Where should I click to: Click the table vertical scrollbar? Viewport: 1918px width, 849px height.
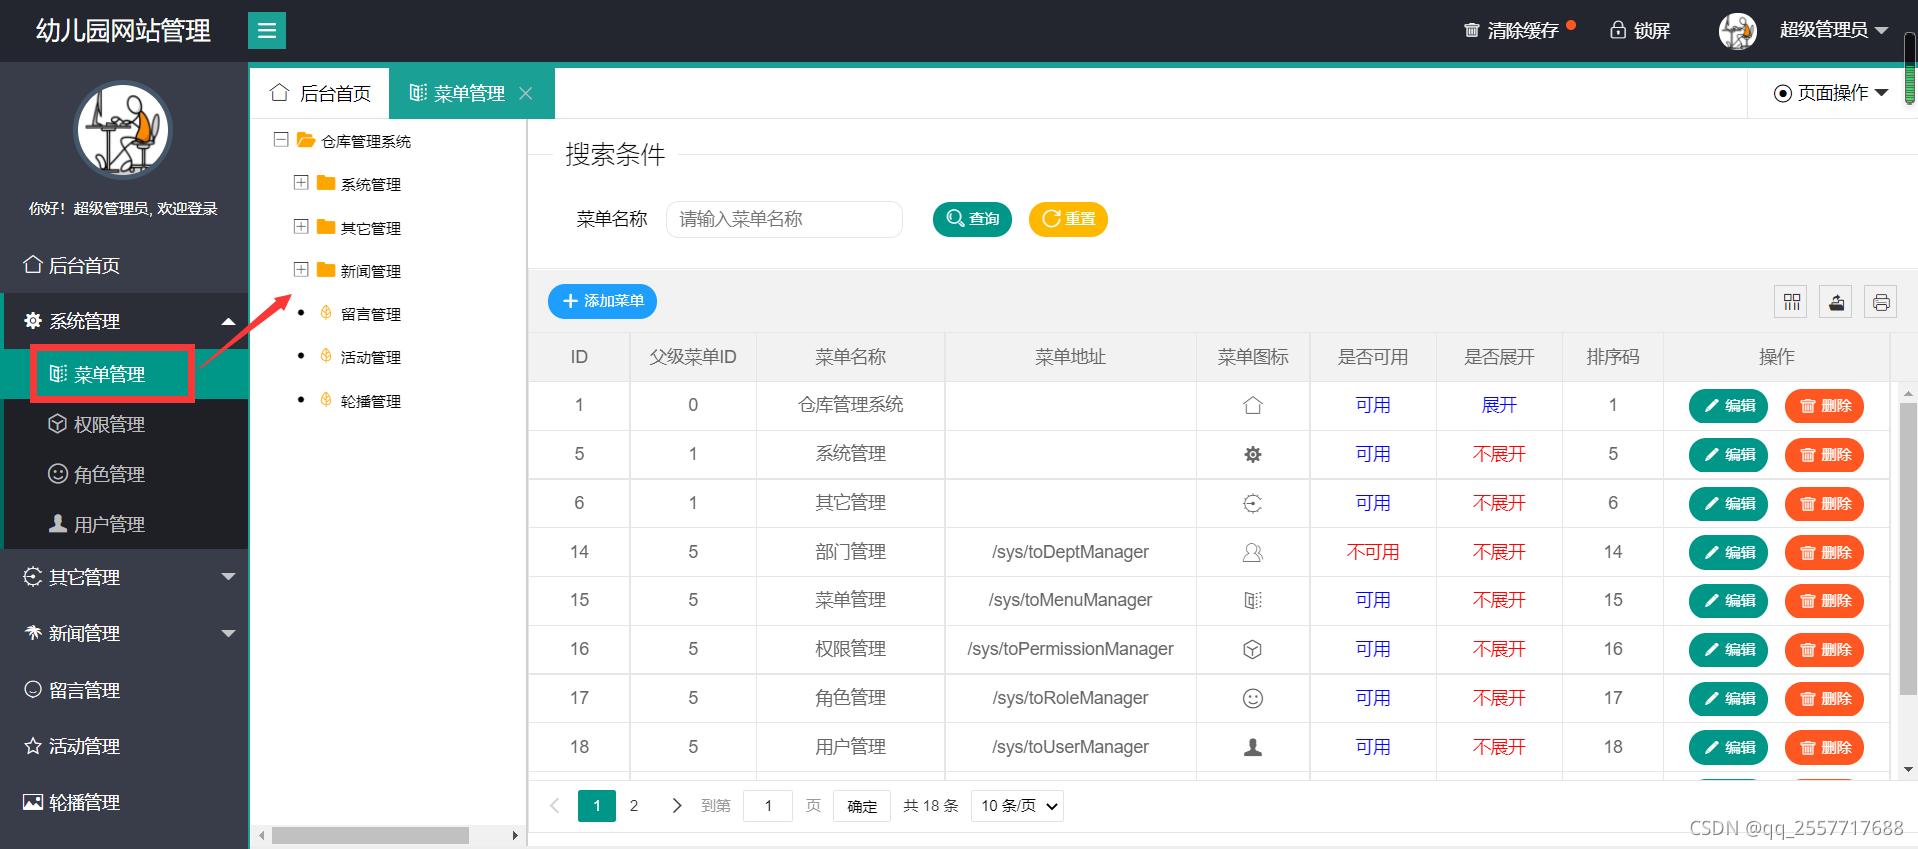1908,550
